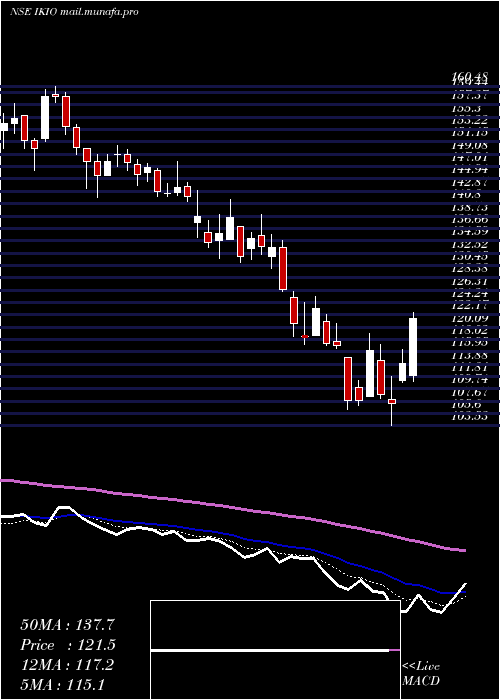Click the 111.81 price axis label

[469, 368]
